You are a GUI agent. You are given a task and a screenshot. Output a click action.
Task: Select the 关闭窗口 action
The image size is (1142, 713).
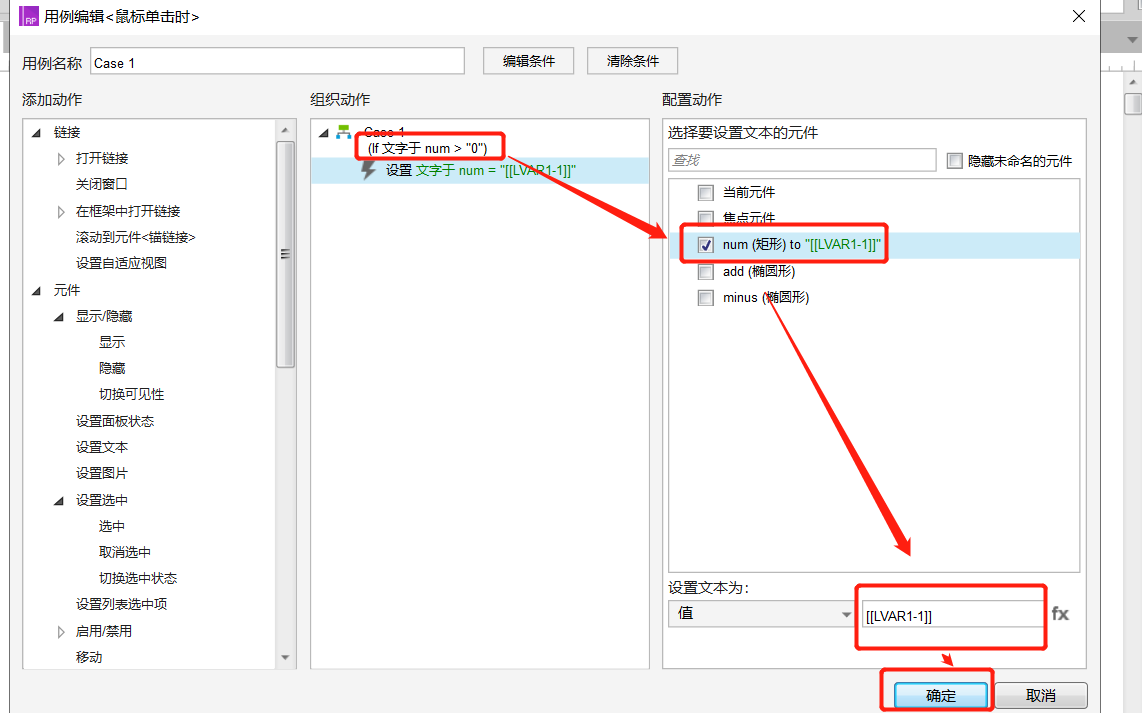tap(101, 184)
